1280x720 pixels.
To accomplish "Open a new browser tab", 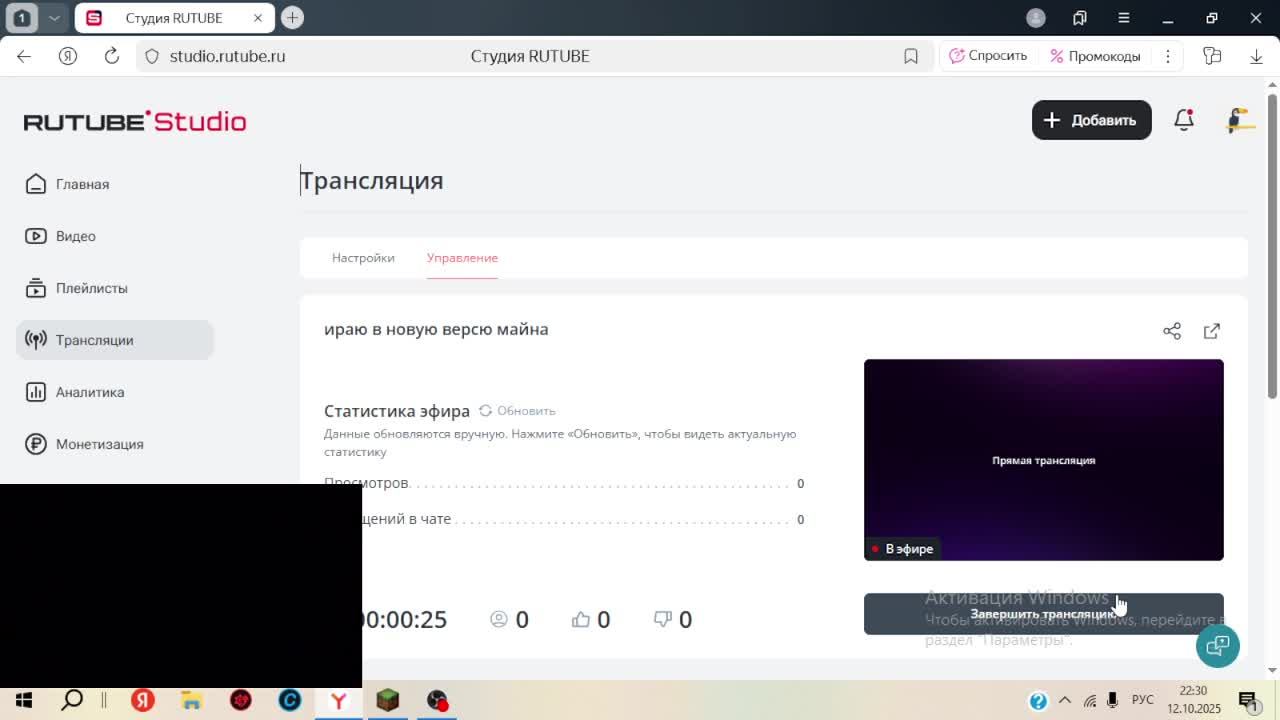I will pos(292,17).
